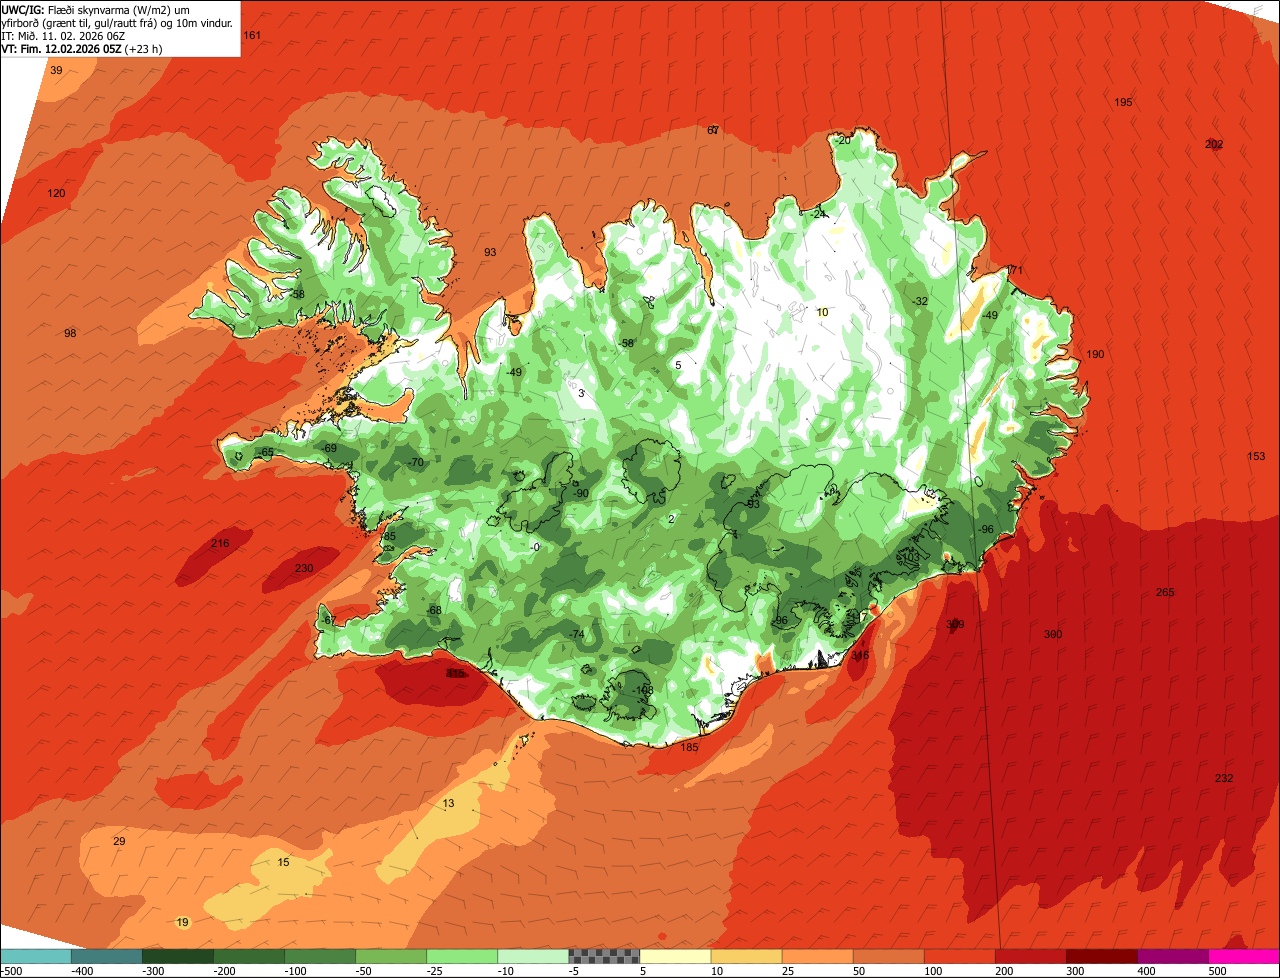Click the '19' value on the map
Viewport: 1280px width, 978px height.
(182, 923)
